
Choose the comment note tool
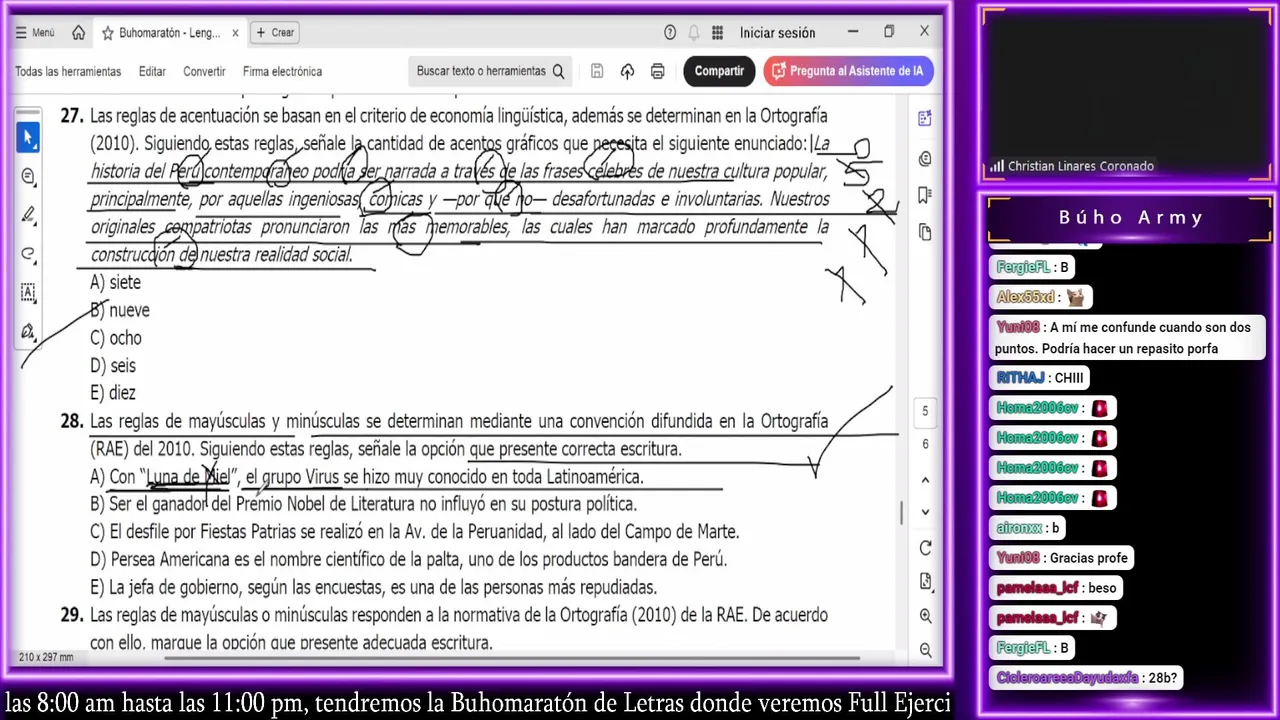[x=28, y=176]
